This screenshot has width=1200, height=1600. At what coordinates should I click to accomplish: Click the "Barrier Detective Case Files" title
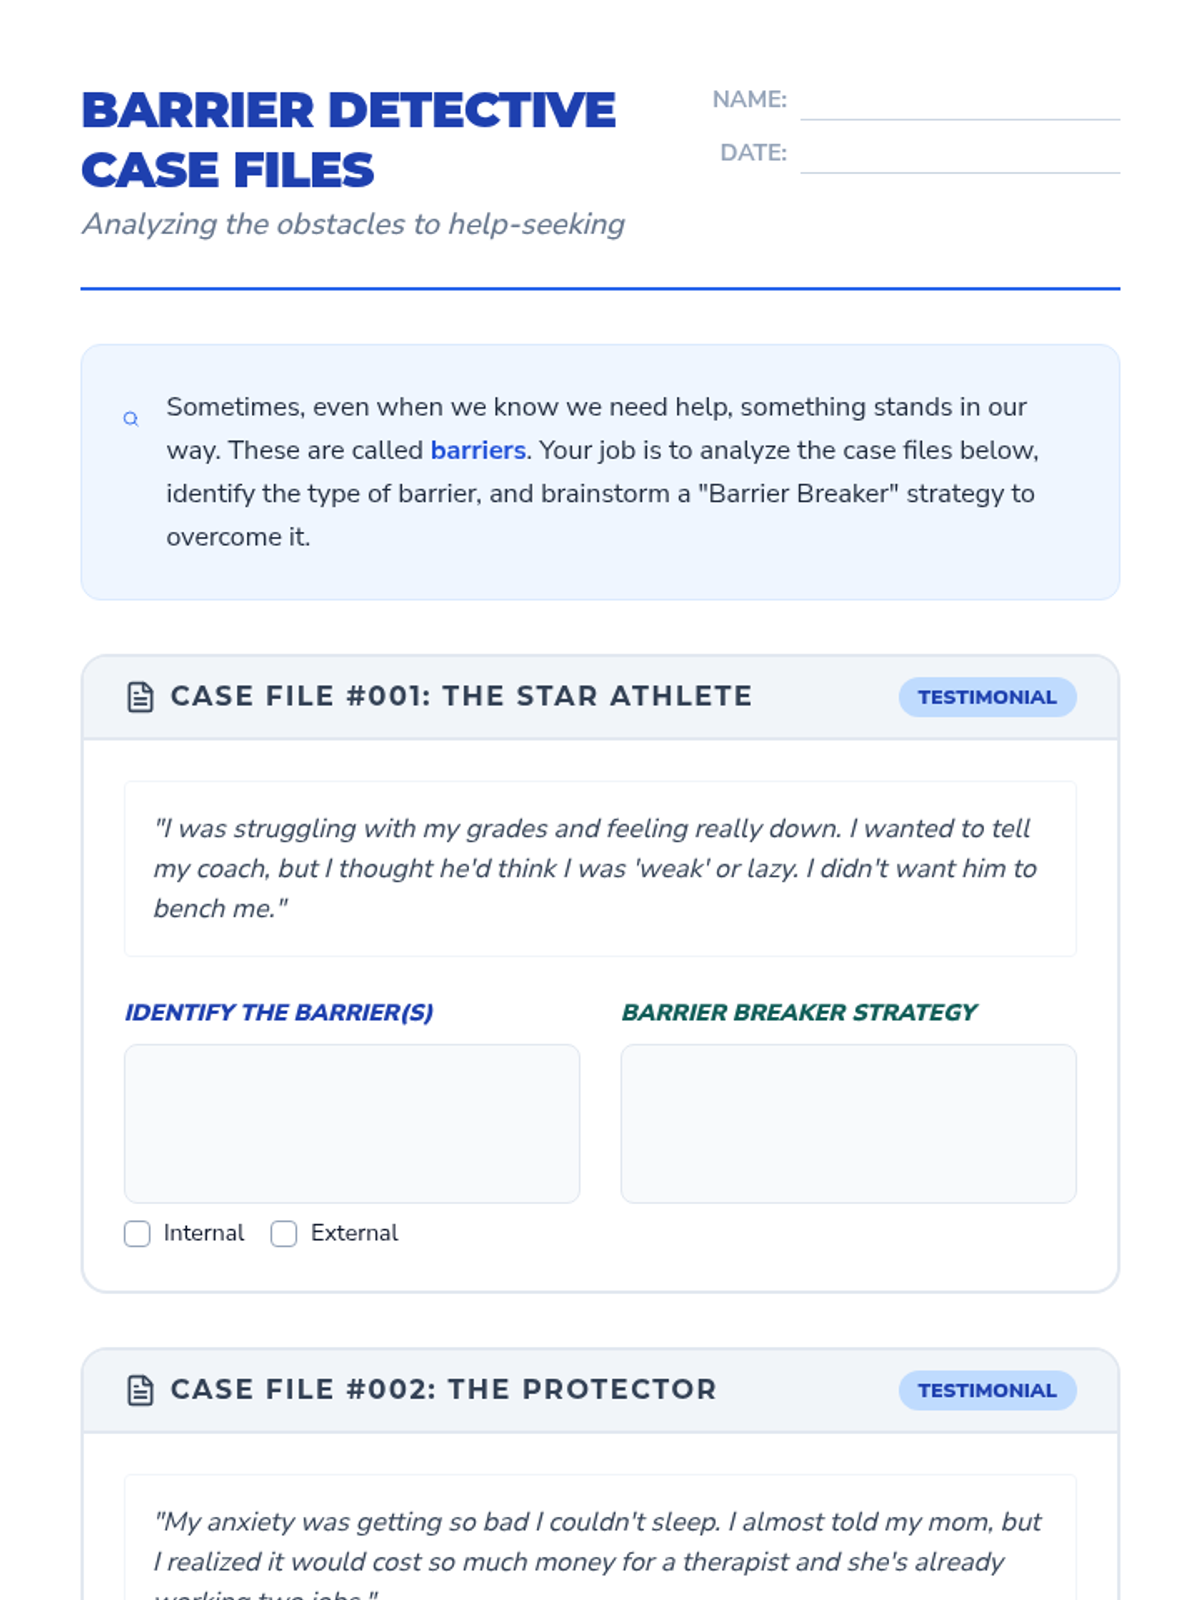coord(348,140)
